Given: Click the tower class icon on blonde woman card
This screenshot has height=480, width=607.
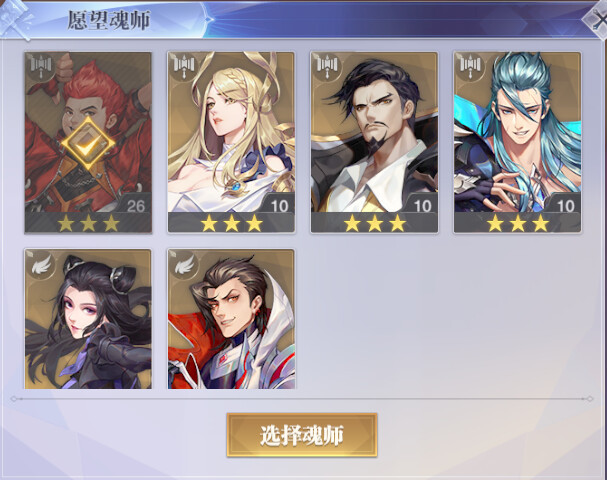Looking at the screenshot, I should [184, 65].
